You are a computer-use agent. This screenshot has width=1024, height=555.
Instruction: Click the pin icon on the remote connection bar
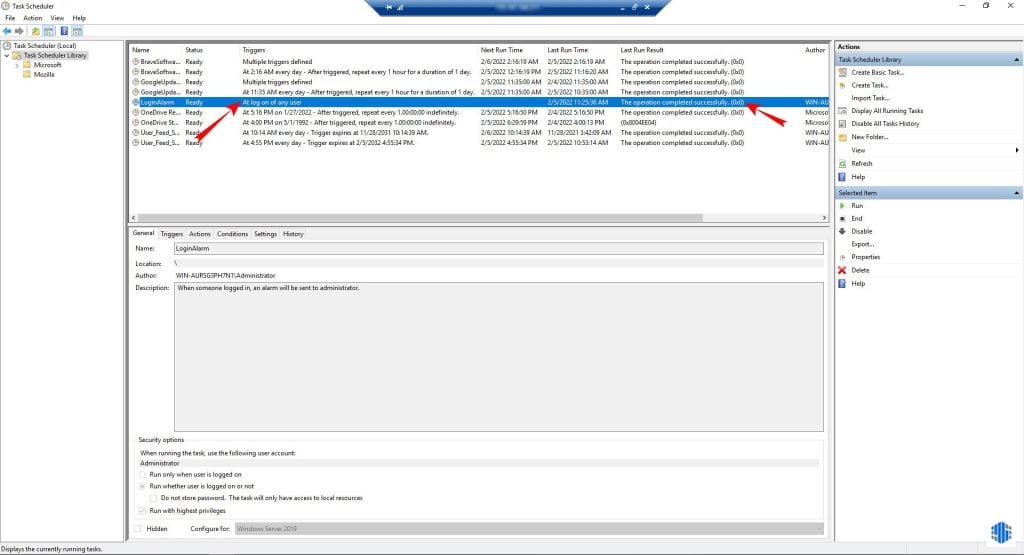389,7
